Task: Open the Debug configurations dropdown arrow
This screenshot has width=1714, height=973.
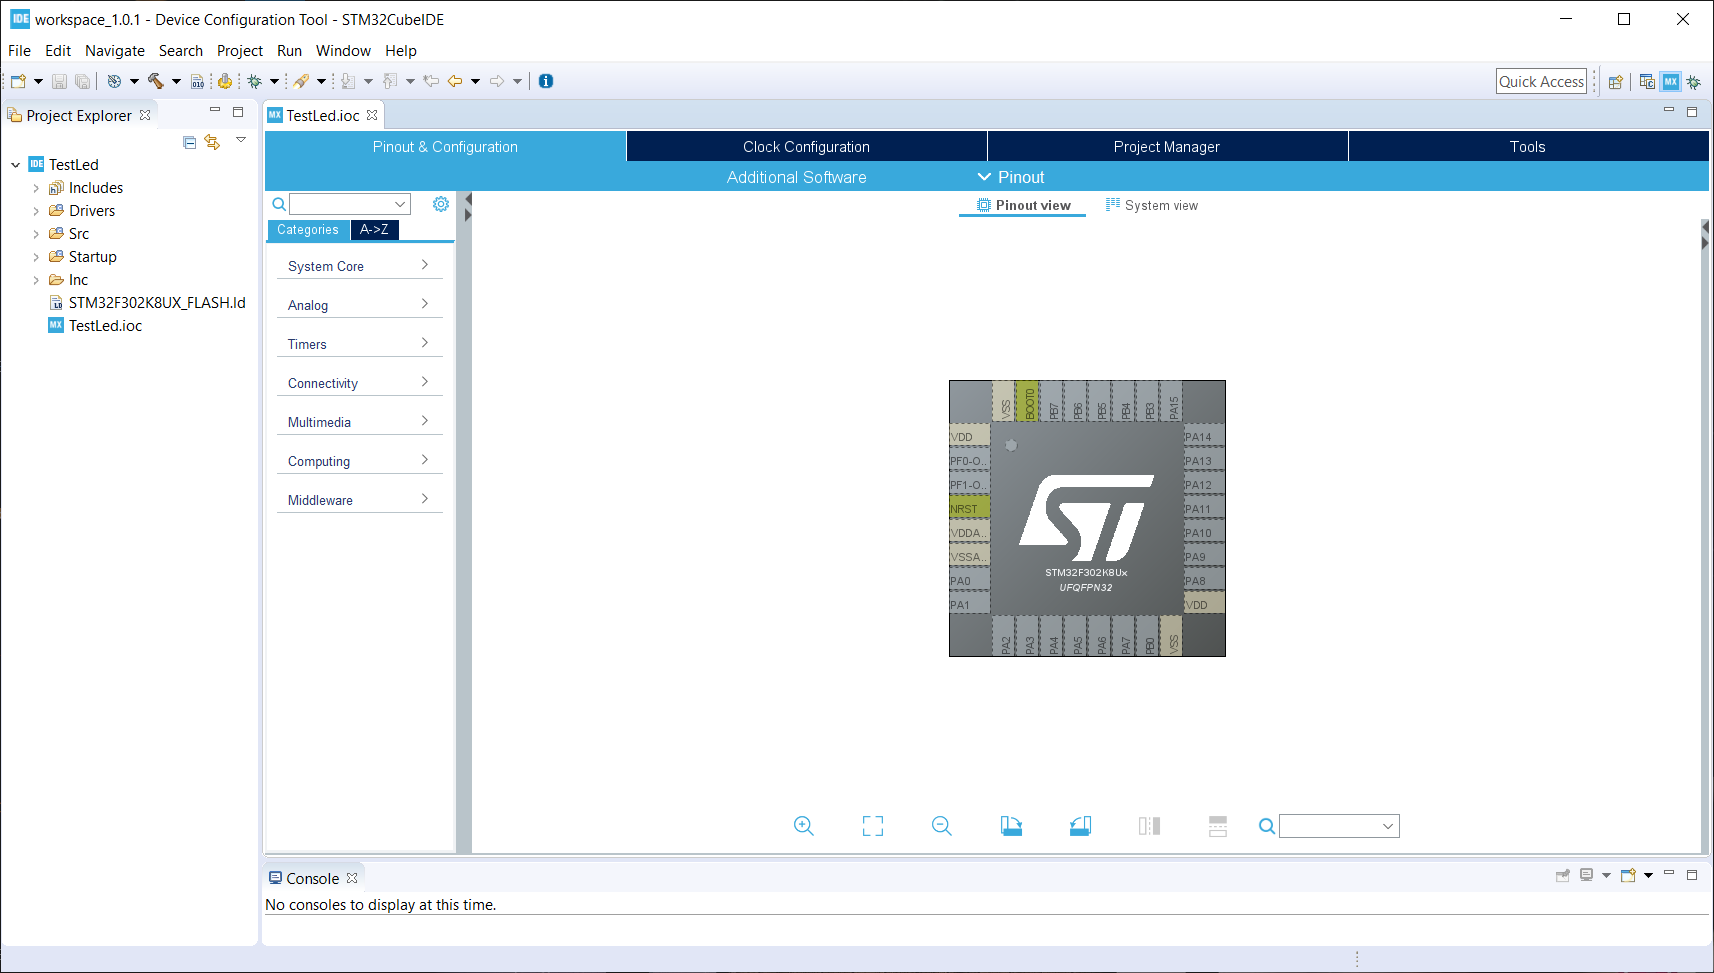Action: [x=274, y=82]
